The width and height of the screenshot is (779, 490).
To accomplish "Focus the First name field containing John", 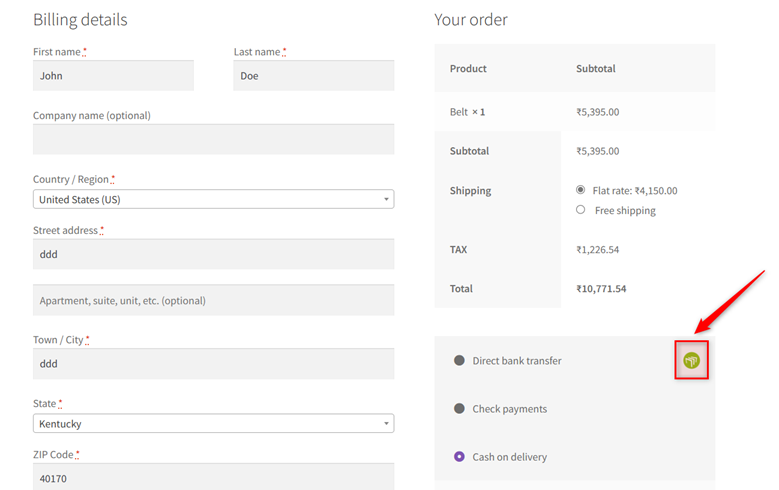I will coord(113,76).
